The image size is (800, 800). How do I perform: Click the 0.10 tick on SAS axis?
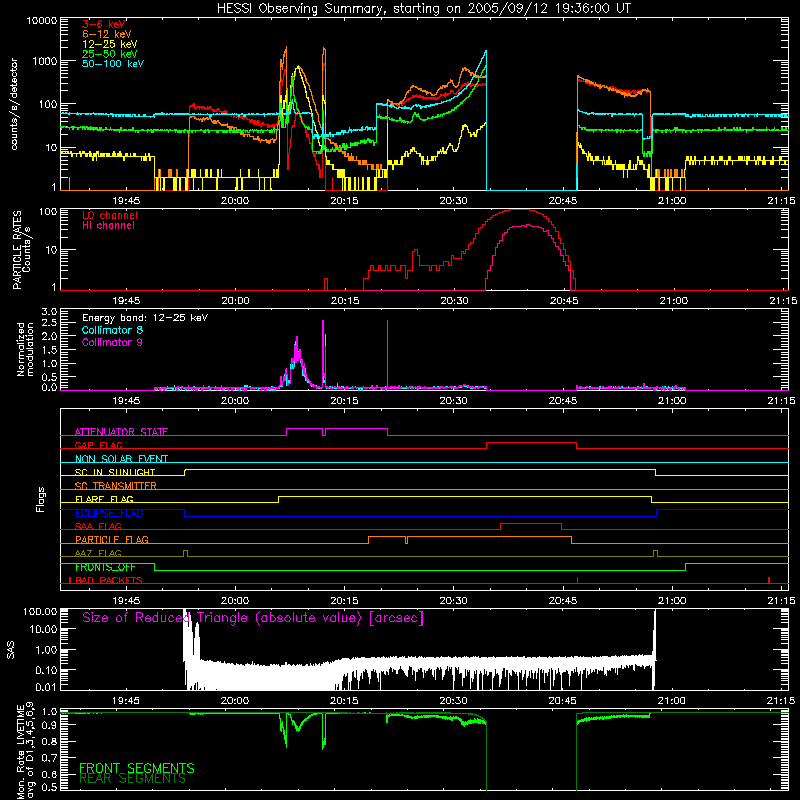pyautogui.click(x=46, y=670)
